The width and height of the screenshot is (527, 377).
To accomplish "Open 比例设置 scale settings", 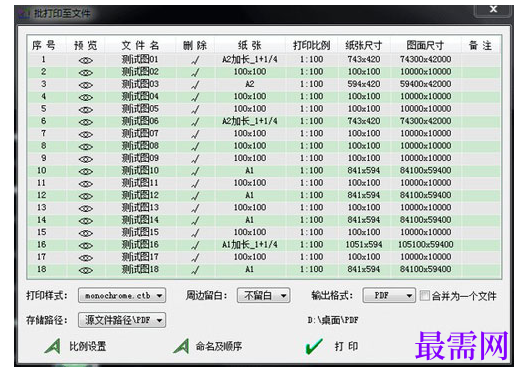I will tap(75, 346).
